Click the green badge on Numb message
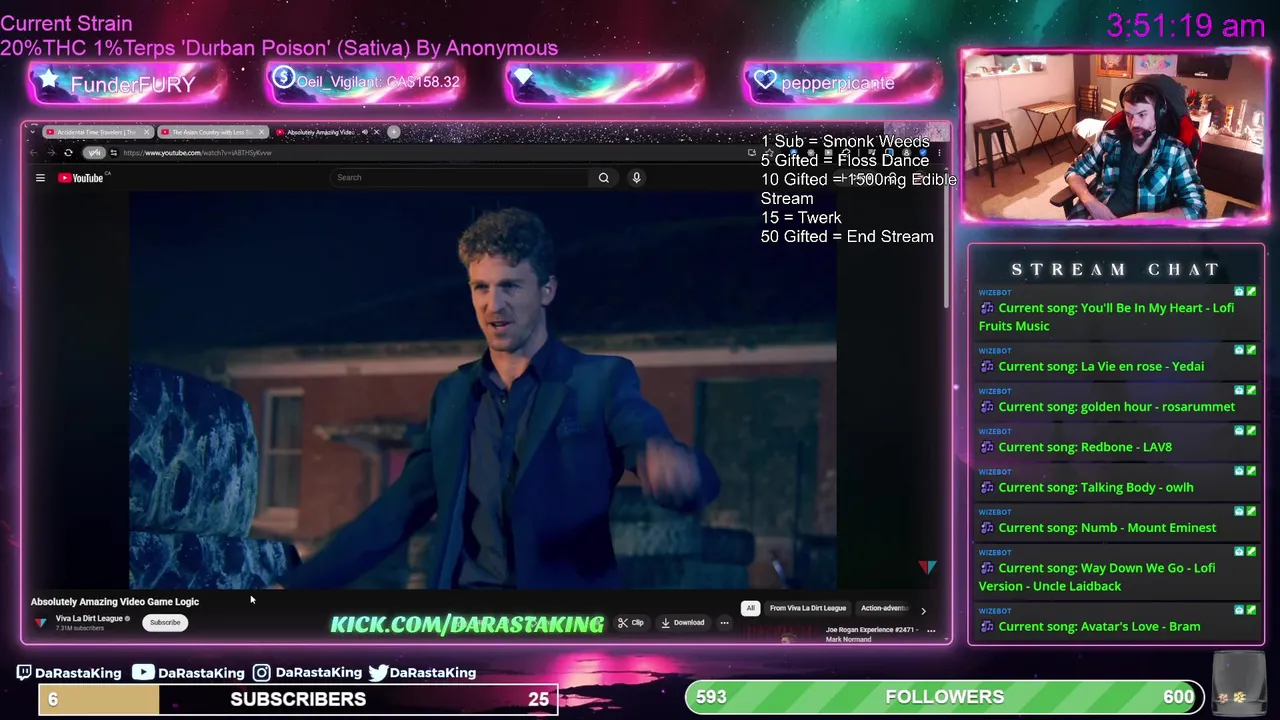 click(1251, 511)
